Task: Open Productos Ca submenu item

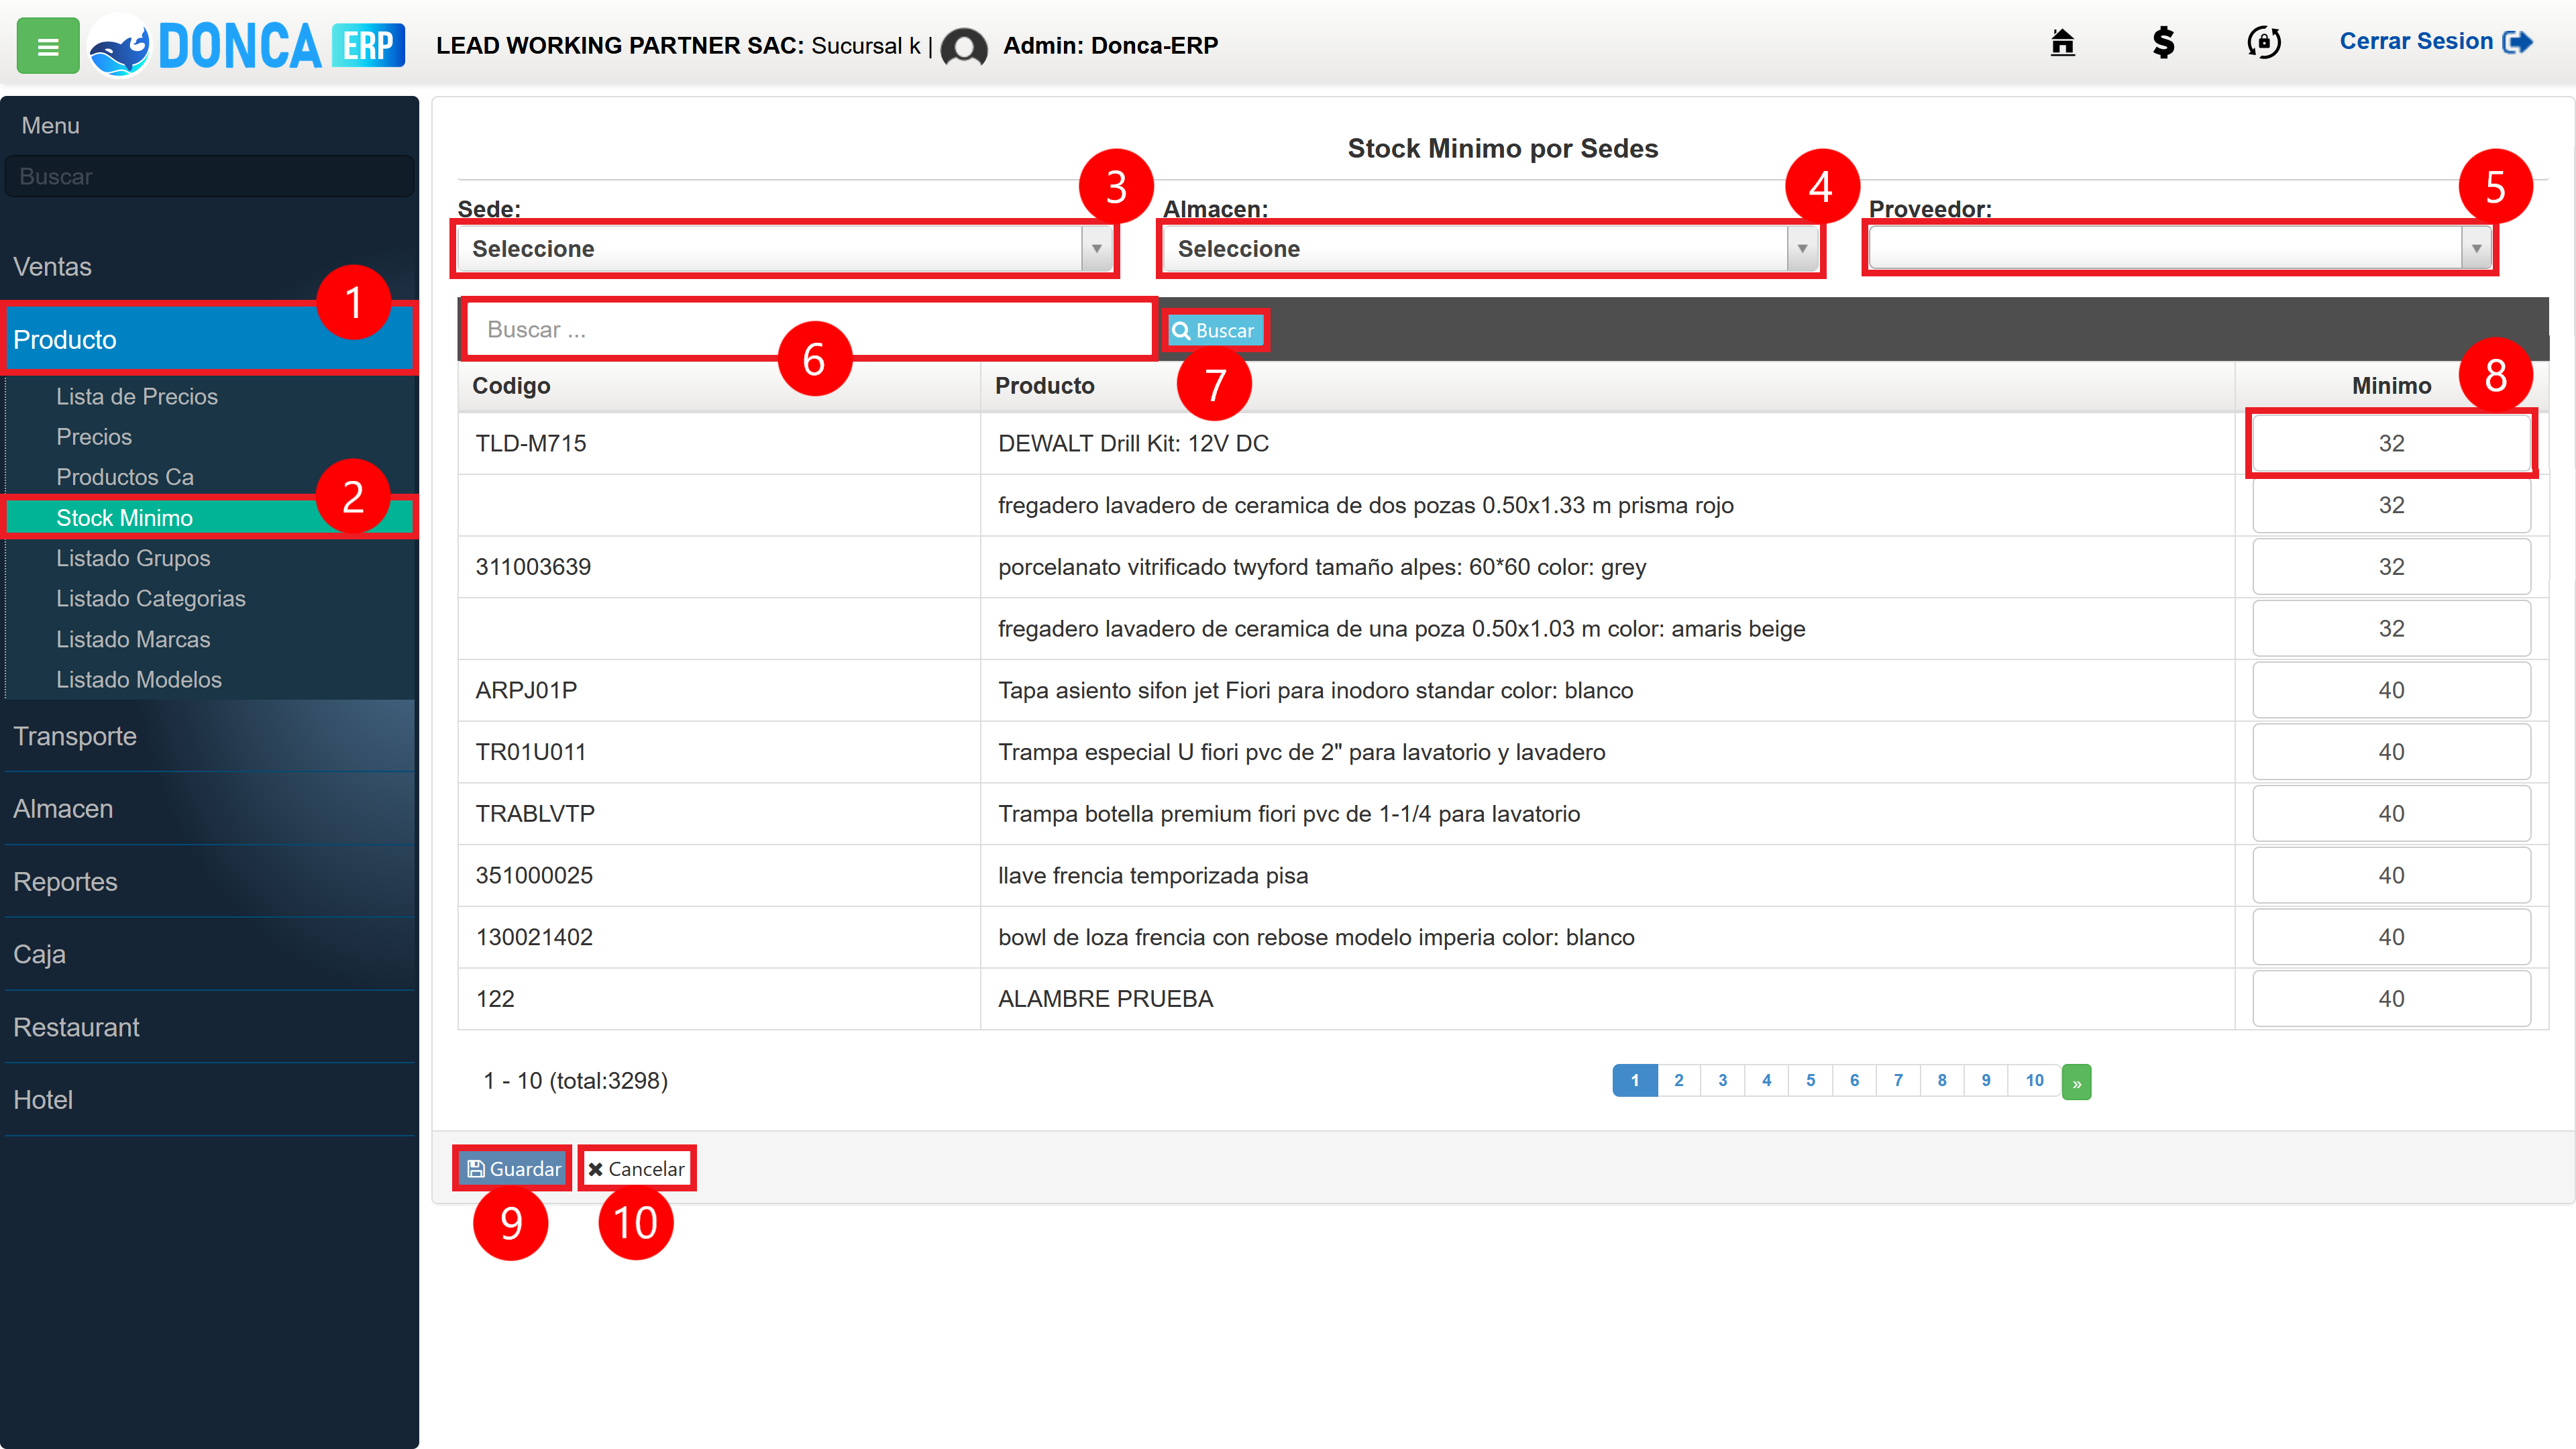Action: 125,477
